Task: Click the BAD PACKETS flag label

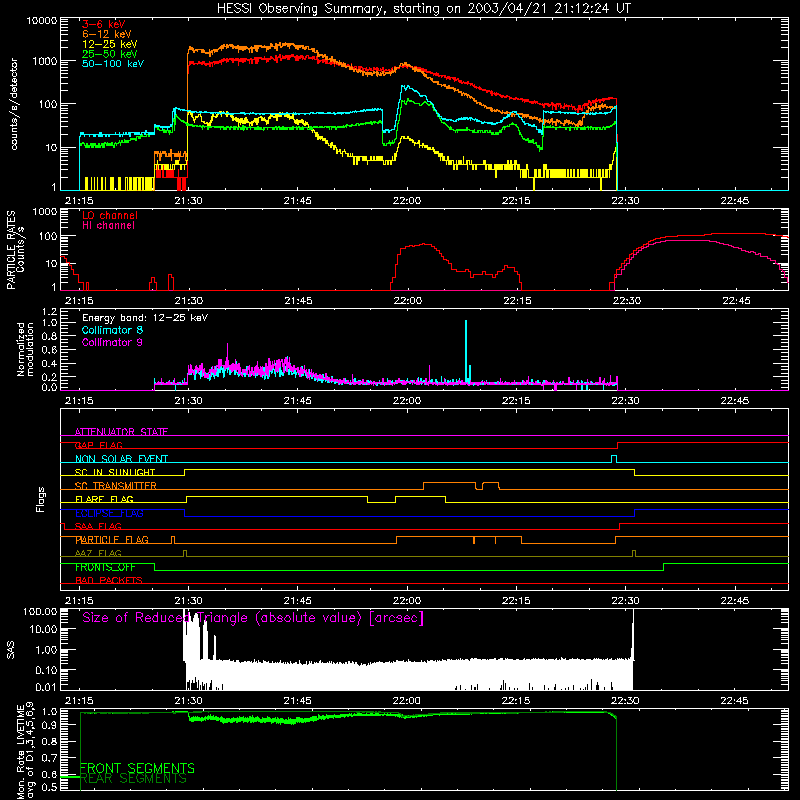Action: (109, 580)
